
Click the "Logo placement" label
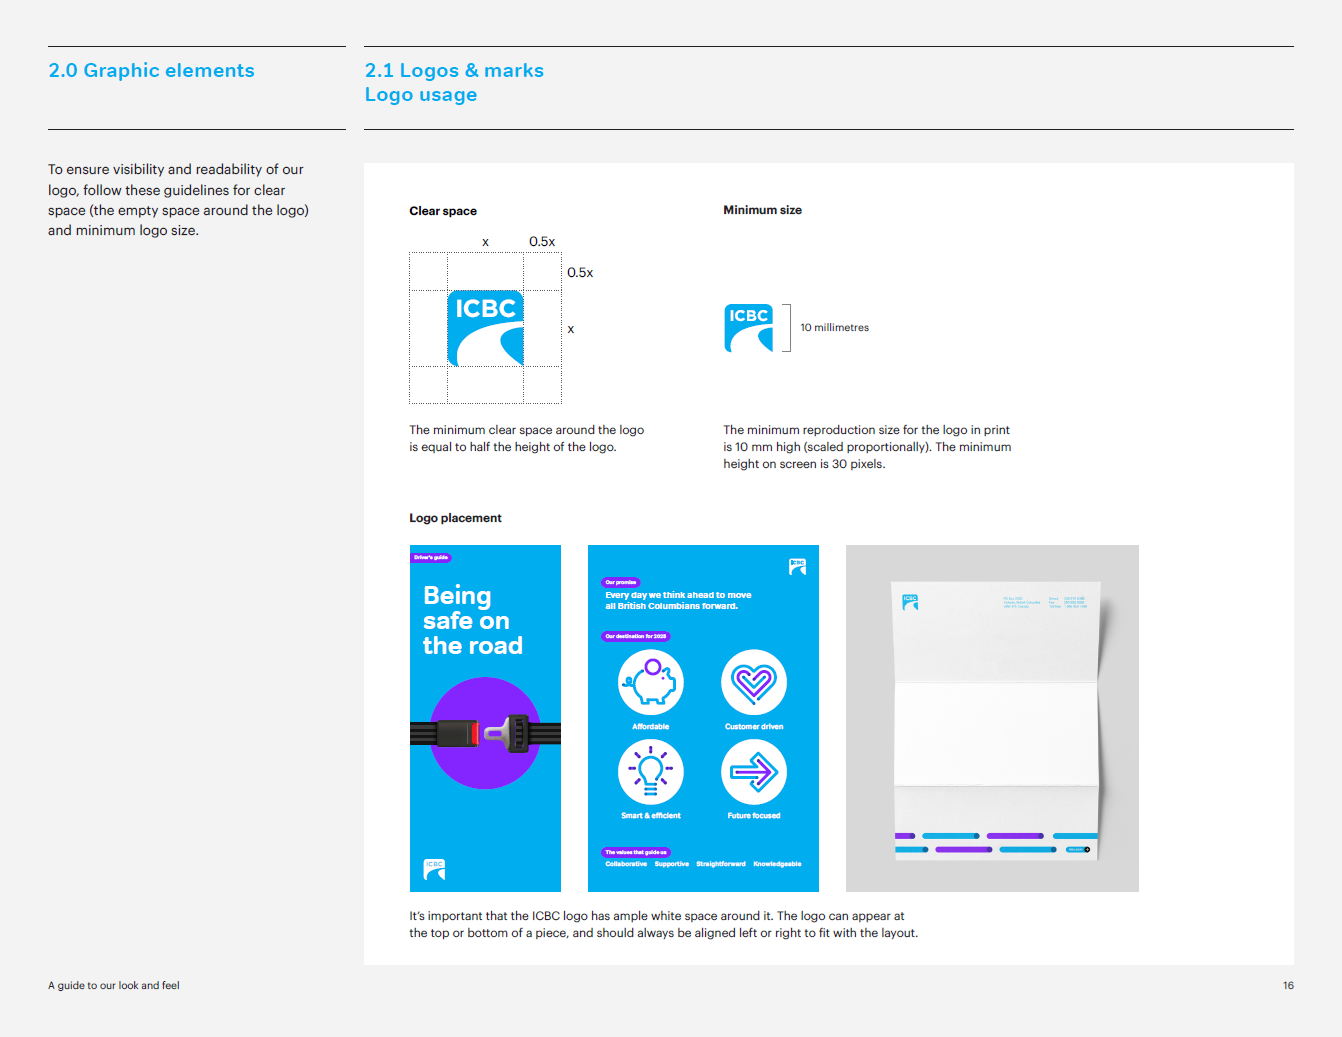pos(455,518)
